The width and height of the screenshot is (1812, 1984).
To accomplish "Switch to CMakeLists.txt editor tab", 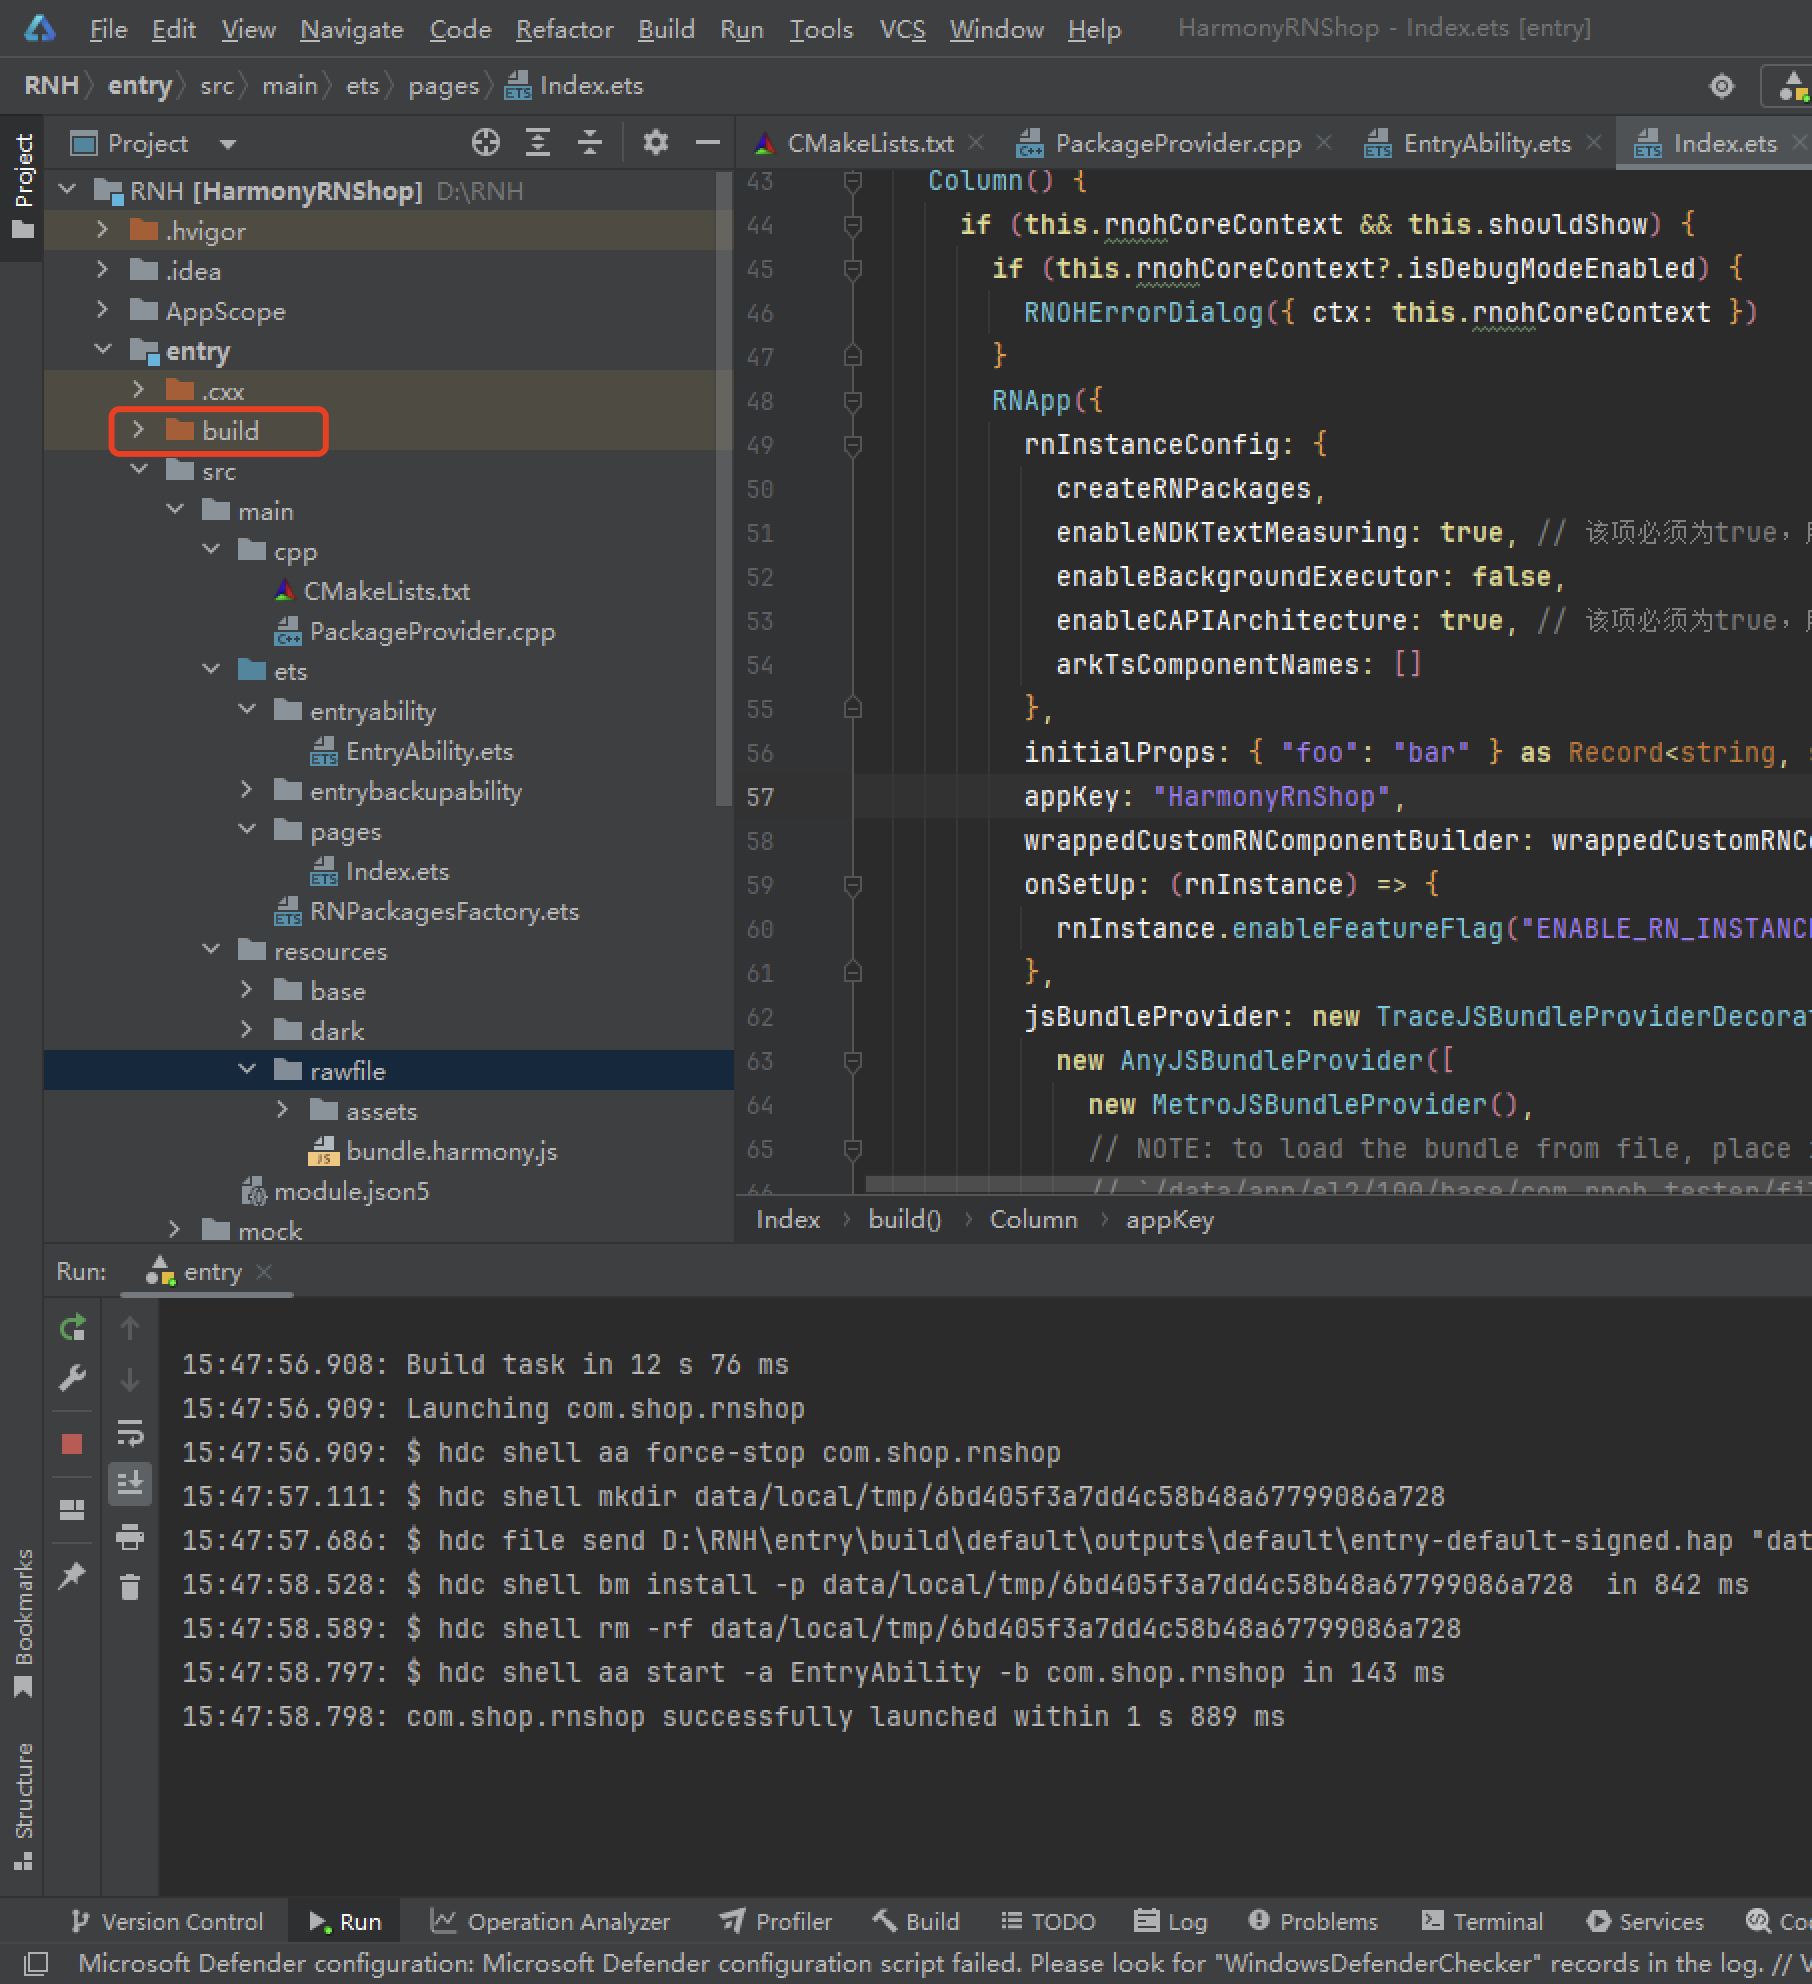I will pos(870,144).
